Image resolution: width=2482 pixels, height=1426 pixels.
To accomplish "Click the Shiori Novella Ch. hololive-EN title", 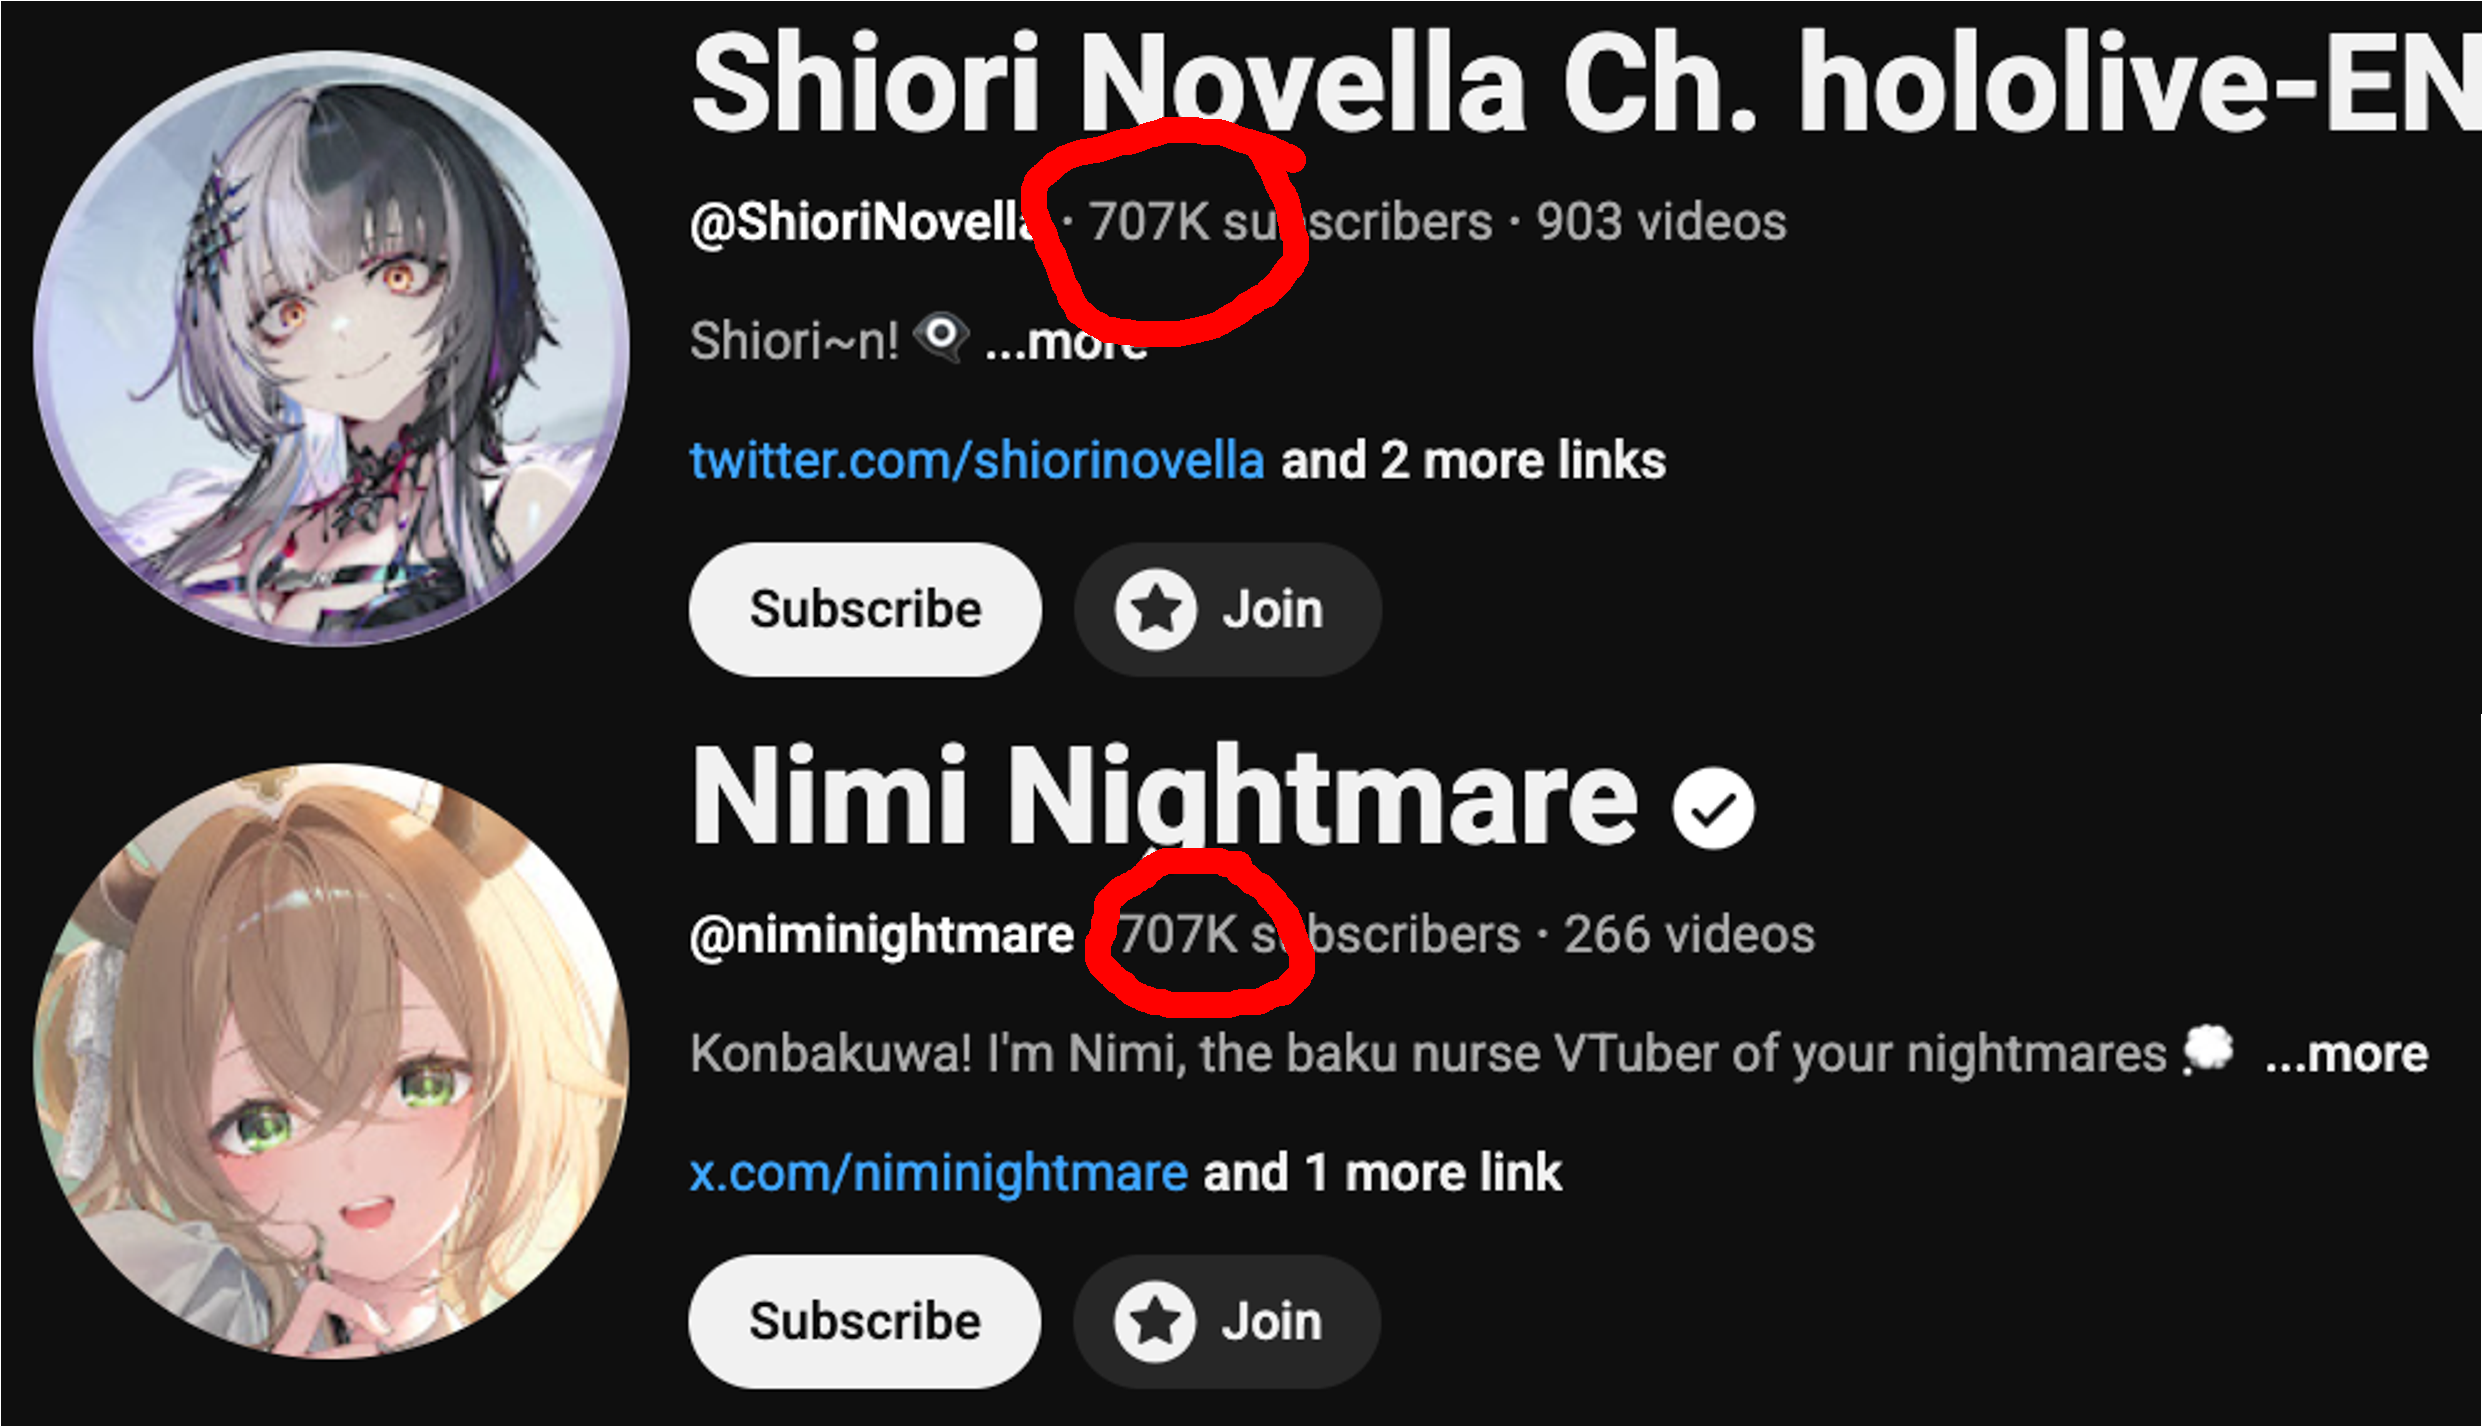I will click(1585, 82).
